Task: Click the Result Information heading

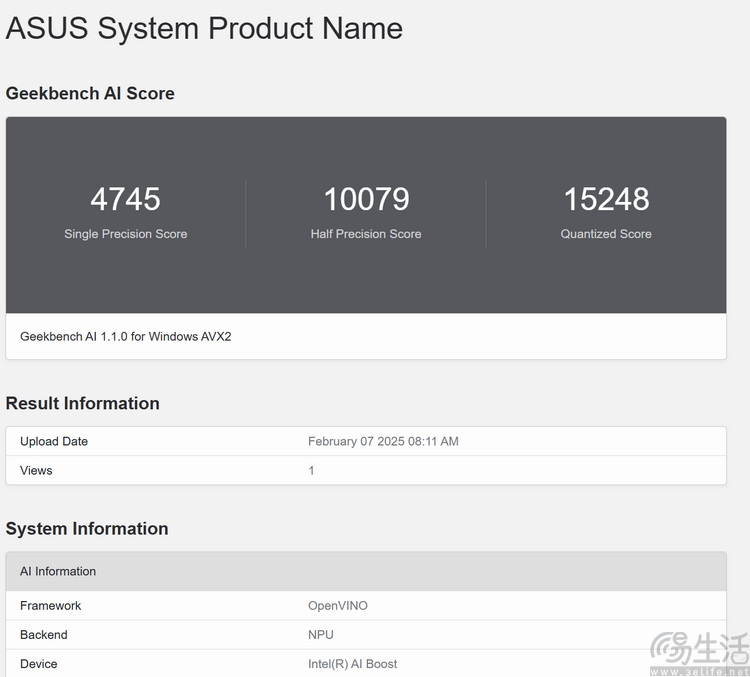Action: [x=83, y=403]
